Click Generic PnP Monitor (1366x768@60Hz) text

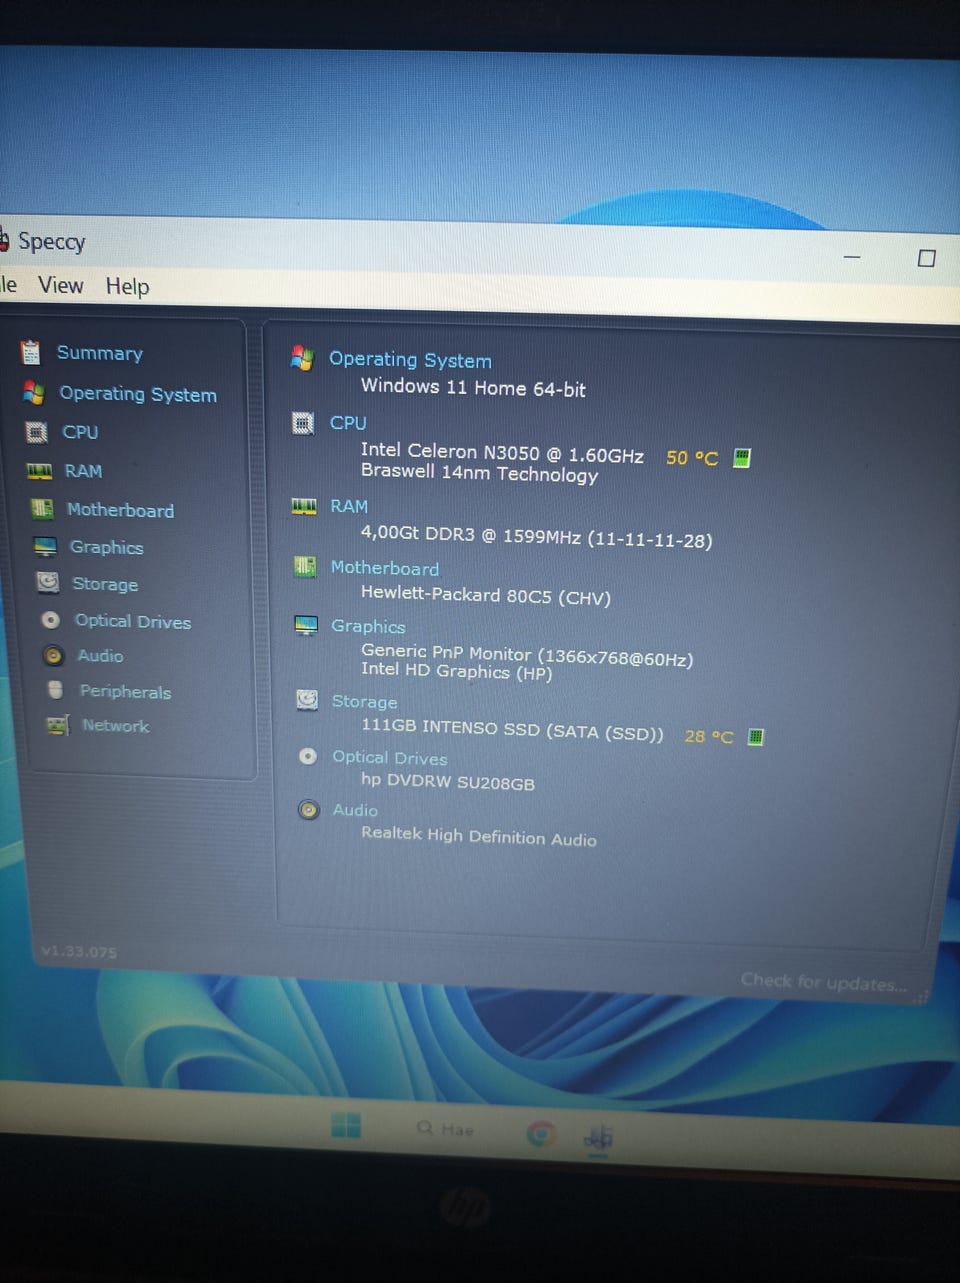pyautogui.click(x=527, y=655)
